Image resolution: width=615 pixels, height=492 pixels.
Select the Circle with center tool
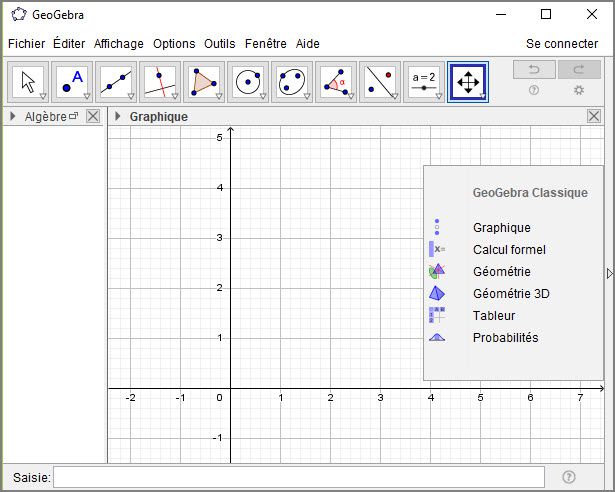tap(247, 82)
